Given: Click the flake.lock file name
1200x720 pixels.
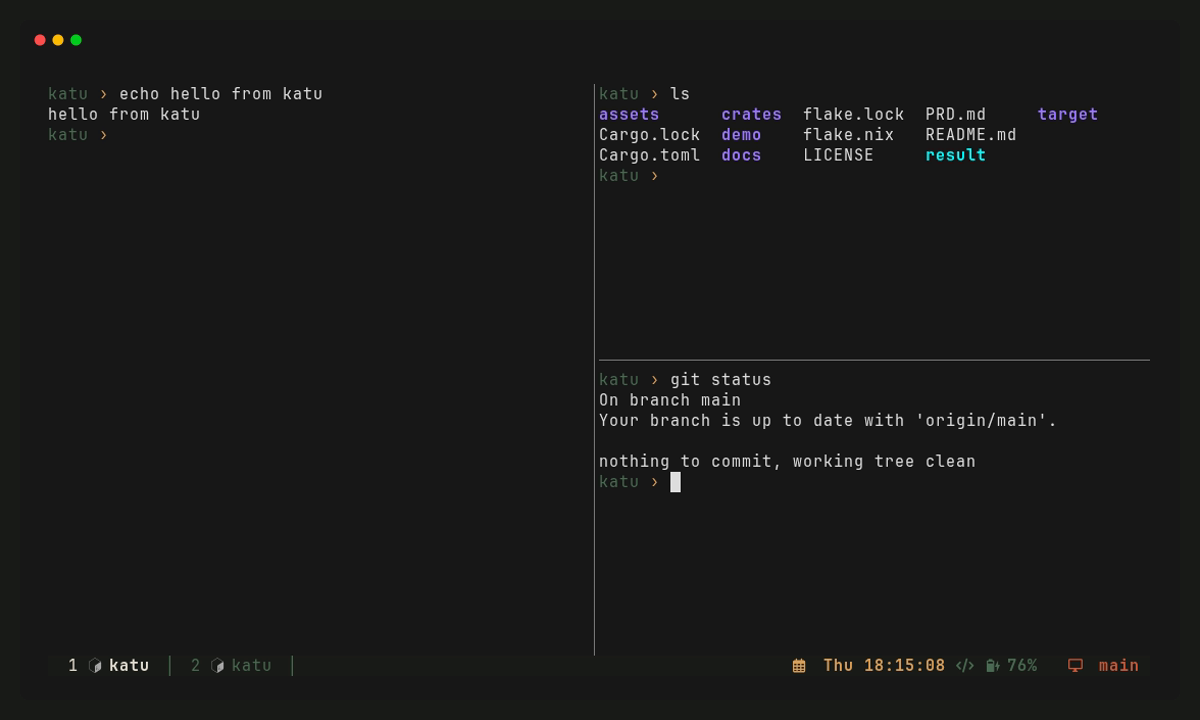Looking at the screenshot, I should (x=853, y=115).
